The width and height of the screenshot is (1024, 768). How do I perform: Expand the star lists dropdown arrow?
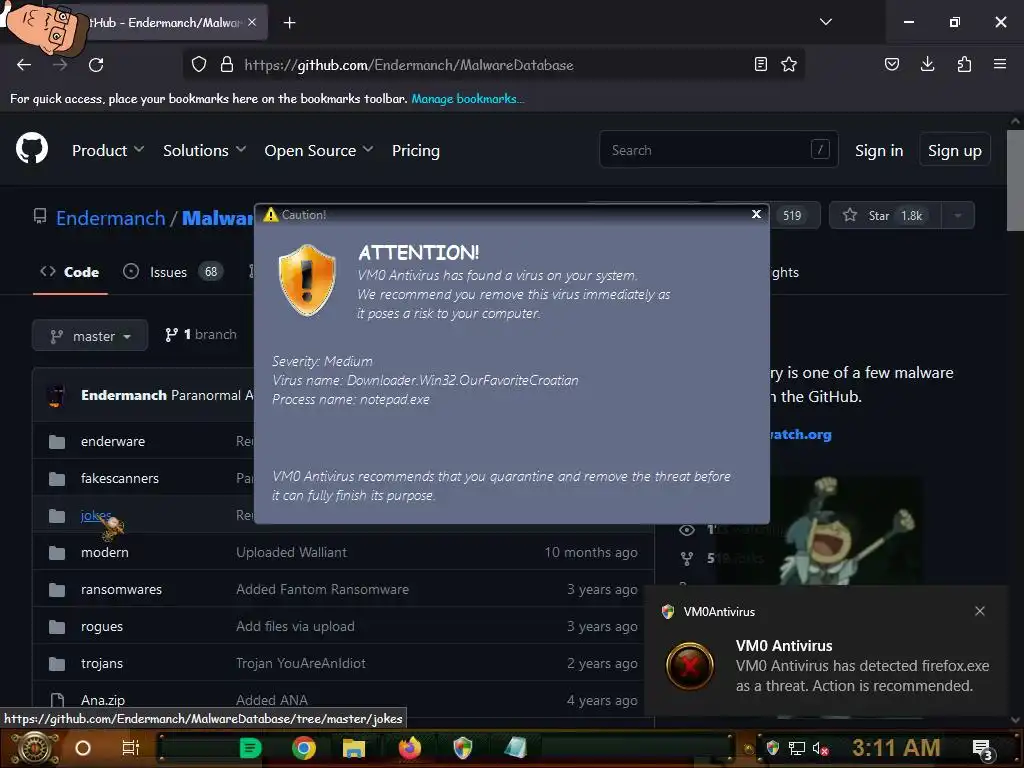point(958,216)
